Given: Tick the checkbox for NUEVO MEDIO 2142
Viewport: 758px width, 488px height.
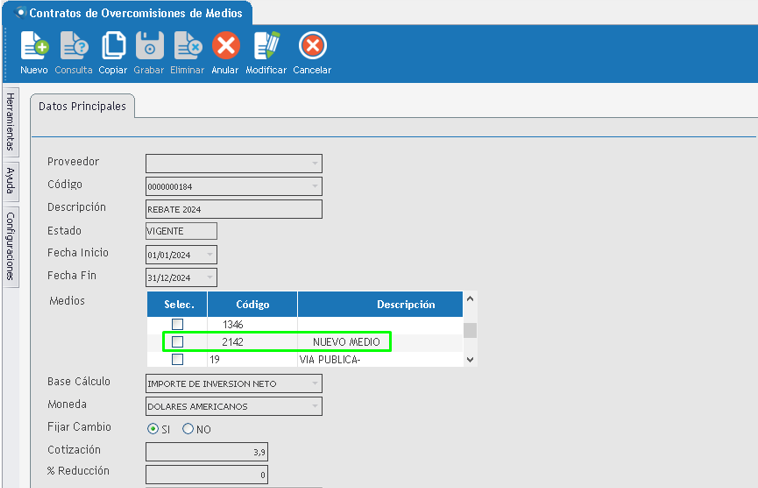Looking at the screenshot, I should [177, 342].
